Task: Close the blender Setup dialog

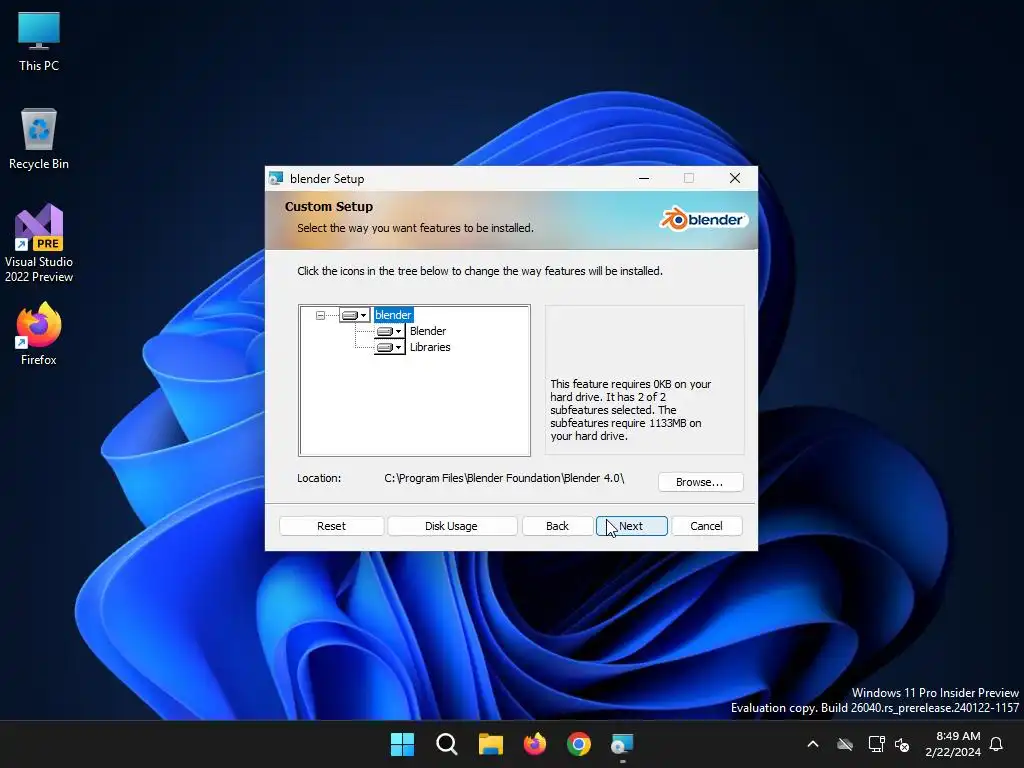Action: (735, 178)
